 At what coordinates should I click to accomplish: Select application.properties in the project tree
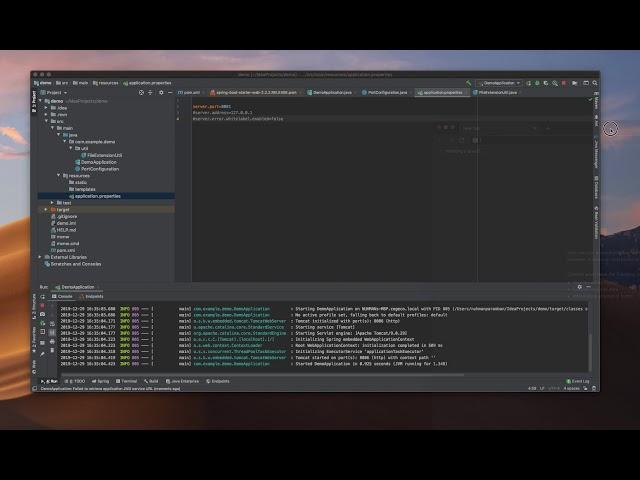(95, 196)
